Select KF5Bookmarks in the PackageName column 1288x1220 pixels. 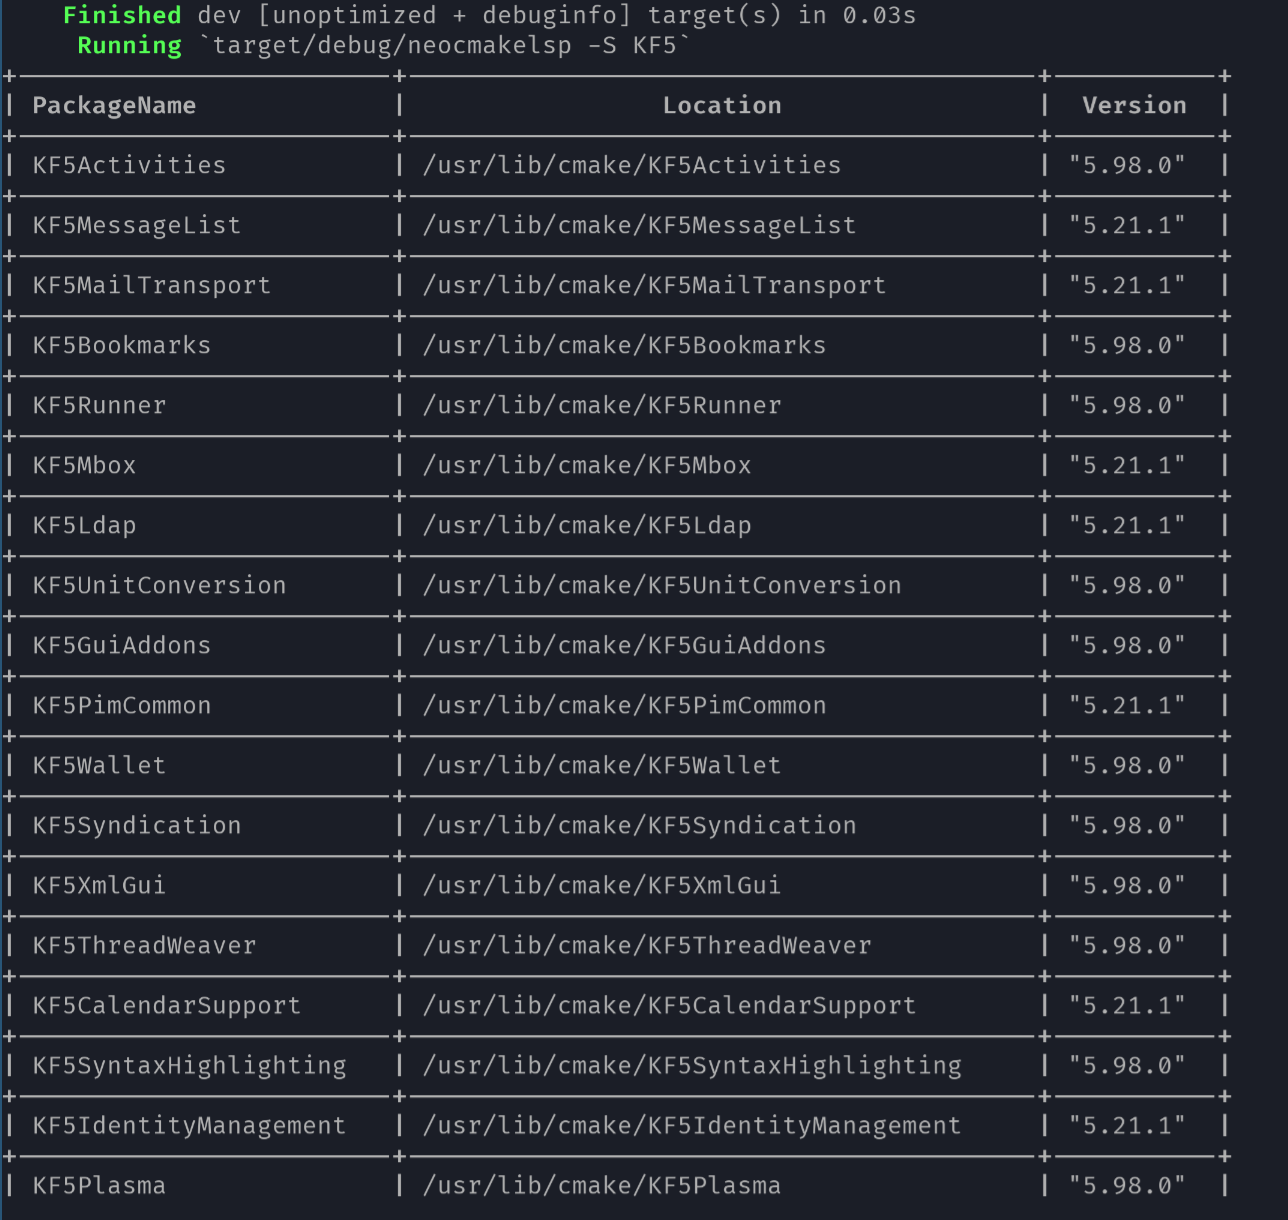(122, 346)
